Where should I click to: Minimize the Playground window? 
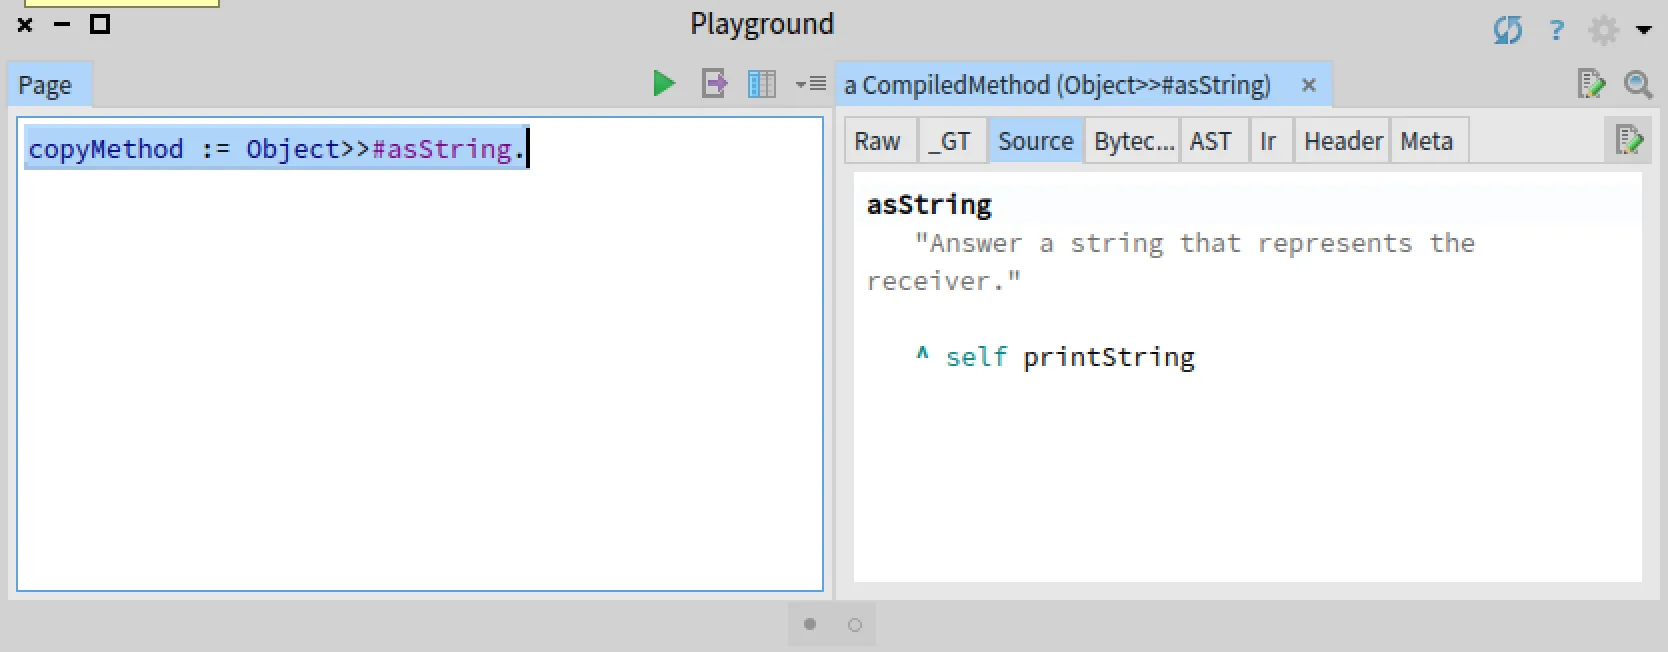point(62,24)
